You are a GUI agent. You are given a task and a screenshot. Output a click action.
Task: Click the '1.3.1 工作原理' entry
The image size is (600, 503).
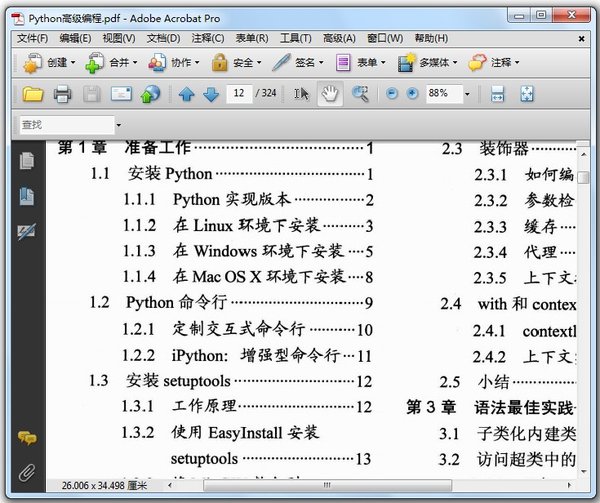[247, 406]
